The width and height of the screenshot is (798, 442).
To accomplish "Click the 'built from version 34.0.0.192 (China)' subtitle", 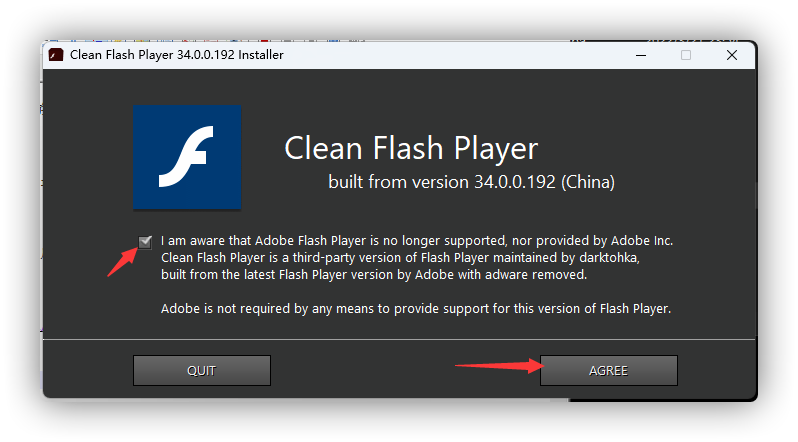I will (471, 182).
